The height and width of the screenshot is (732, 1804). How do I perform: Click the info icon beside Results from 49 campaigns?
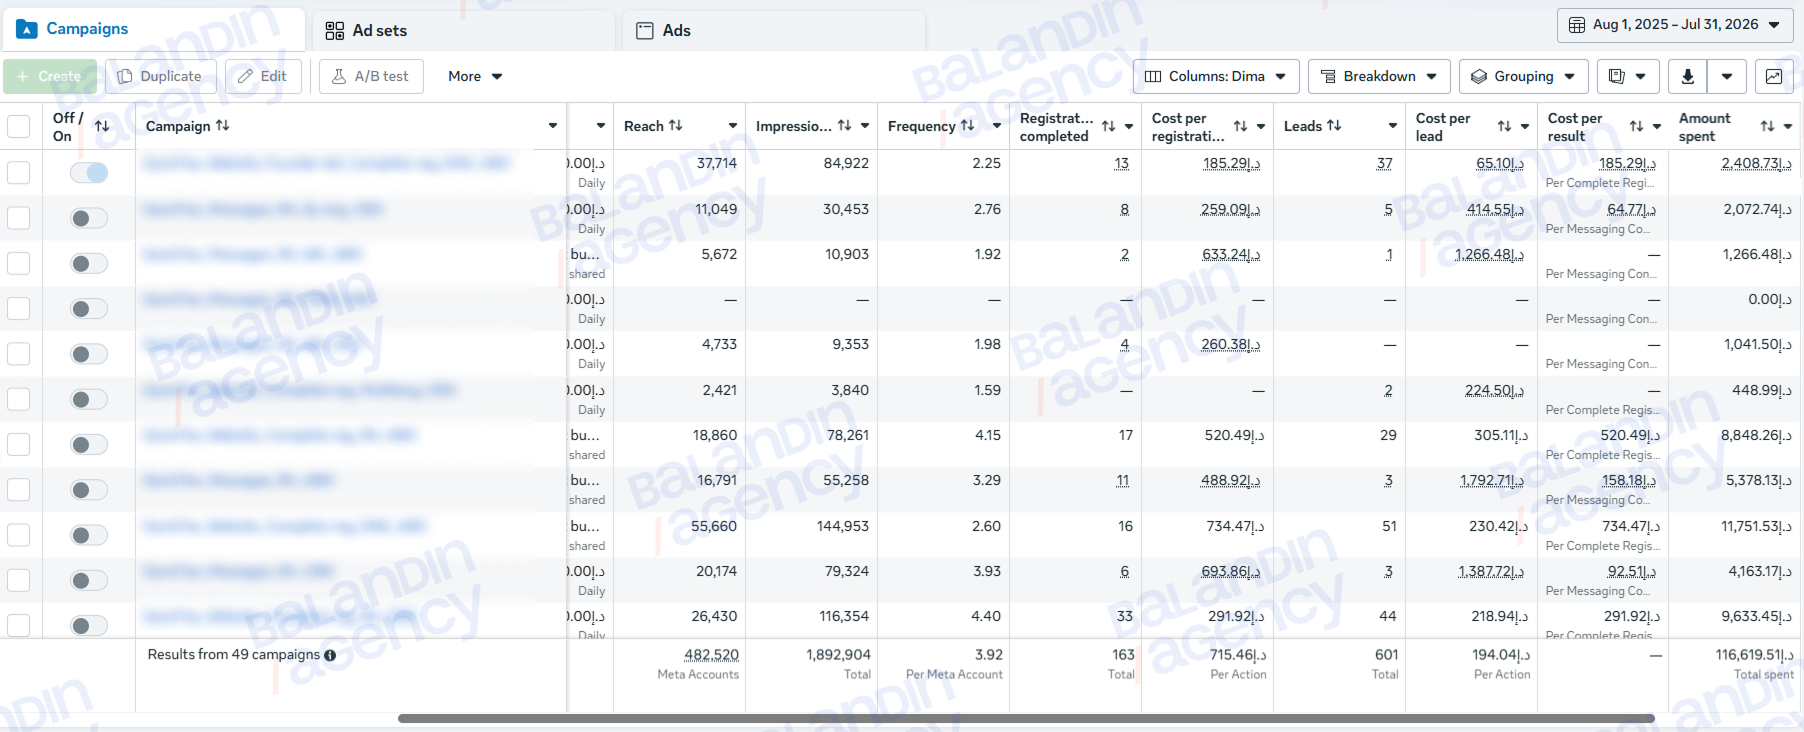(330, 656)
